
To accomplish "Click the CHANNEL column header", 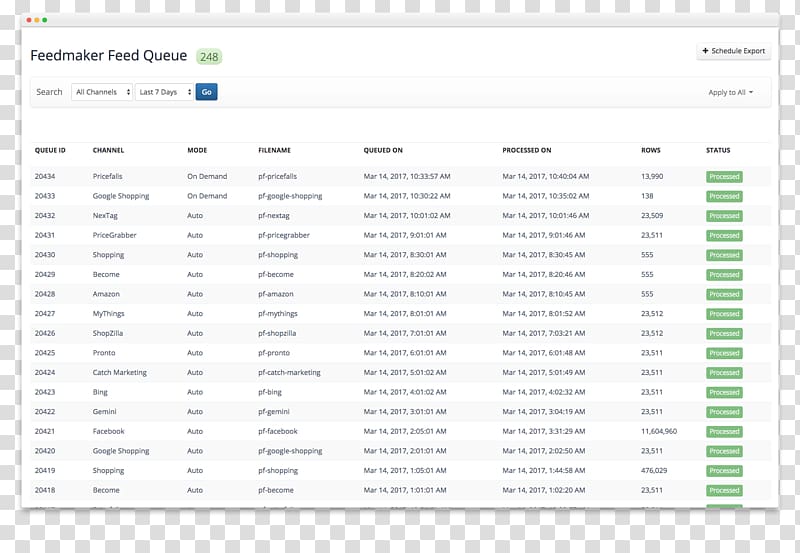I will pos(108,150).
